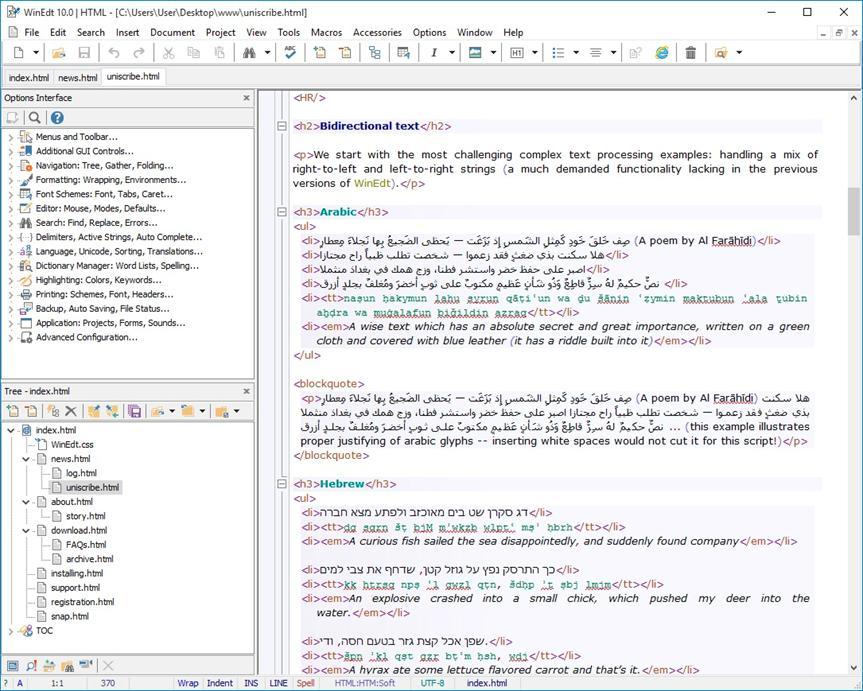Image resolution: width=863 pixels, height=691 pixels.
Task: Click the search icon in Options Interface
Action: 35,118
